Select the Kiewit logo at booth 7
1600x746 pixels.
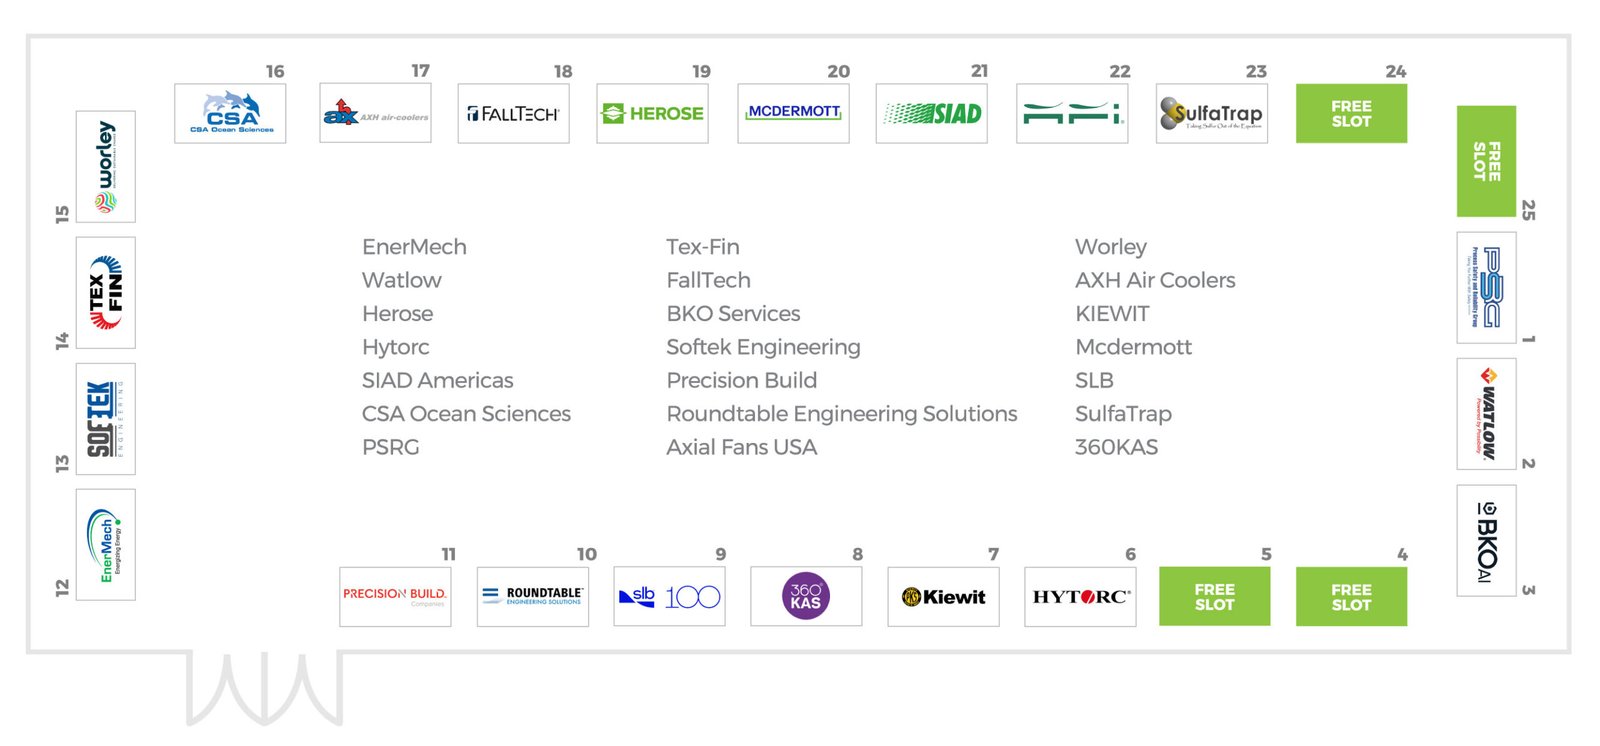(x=943, y=597)
